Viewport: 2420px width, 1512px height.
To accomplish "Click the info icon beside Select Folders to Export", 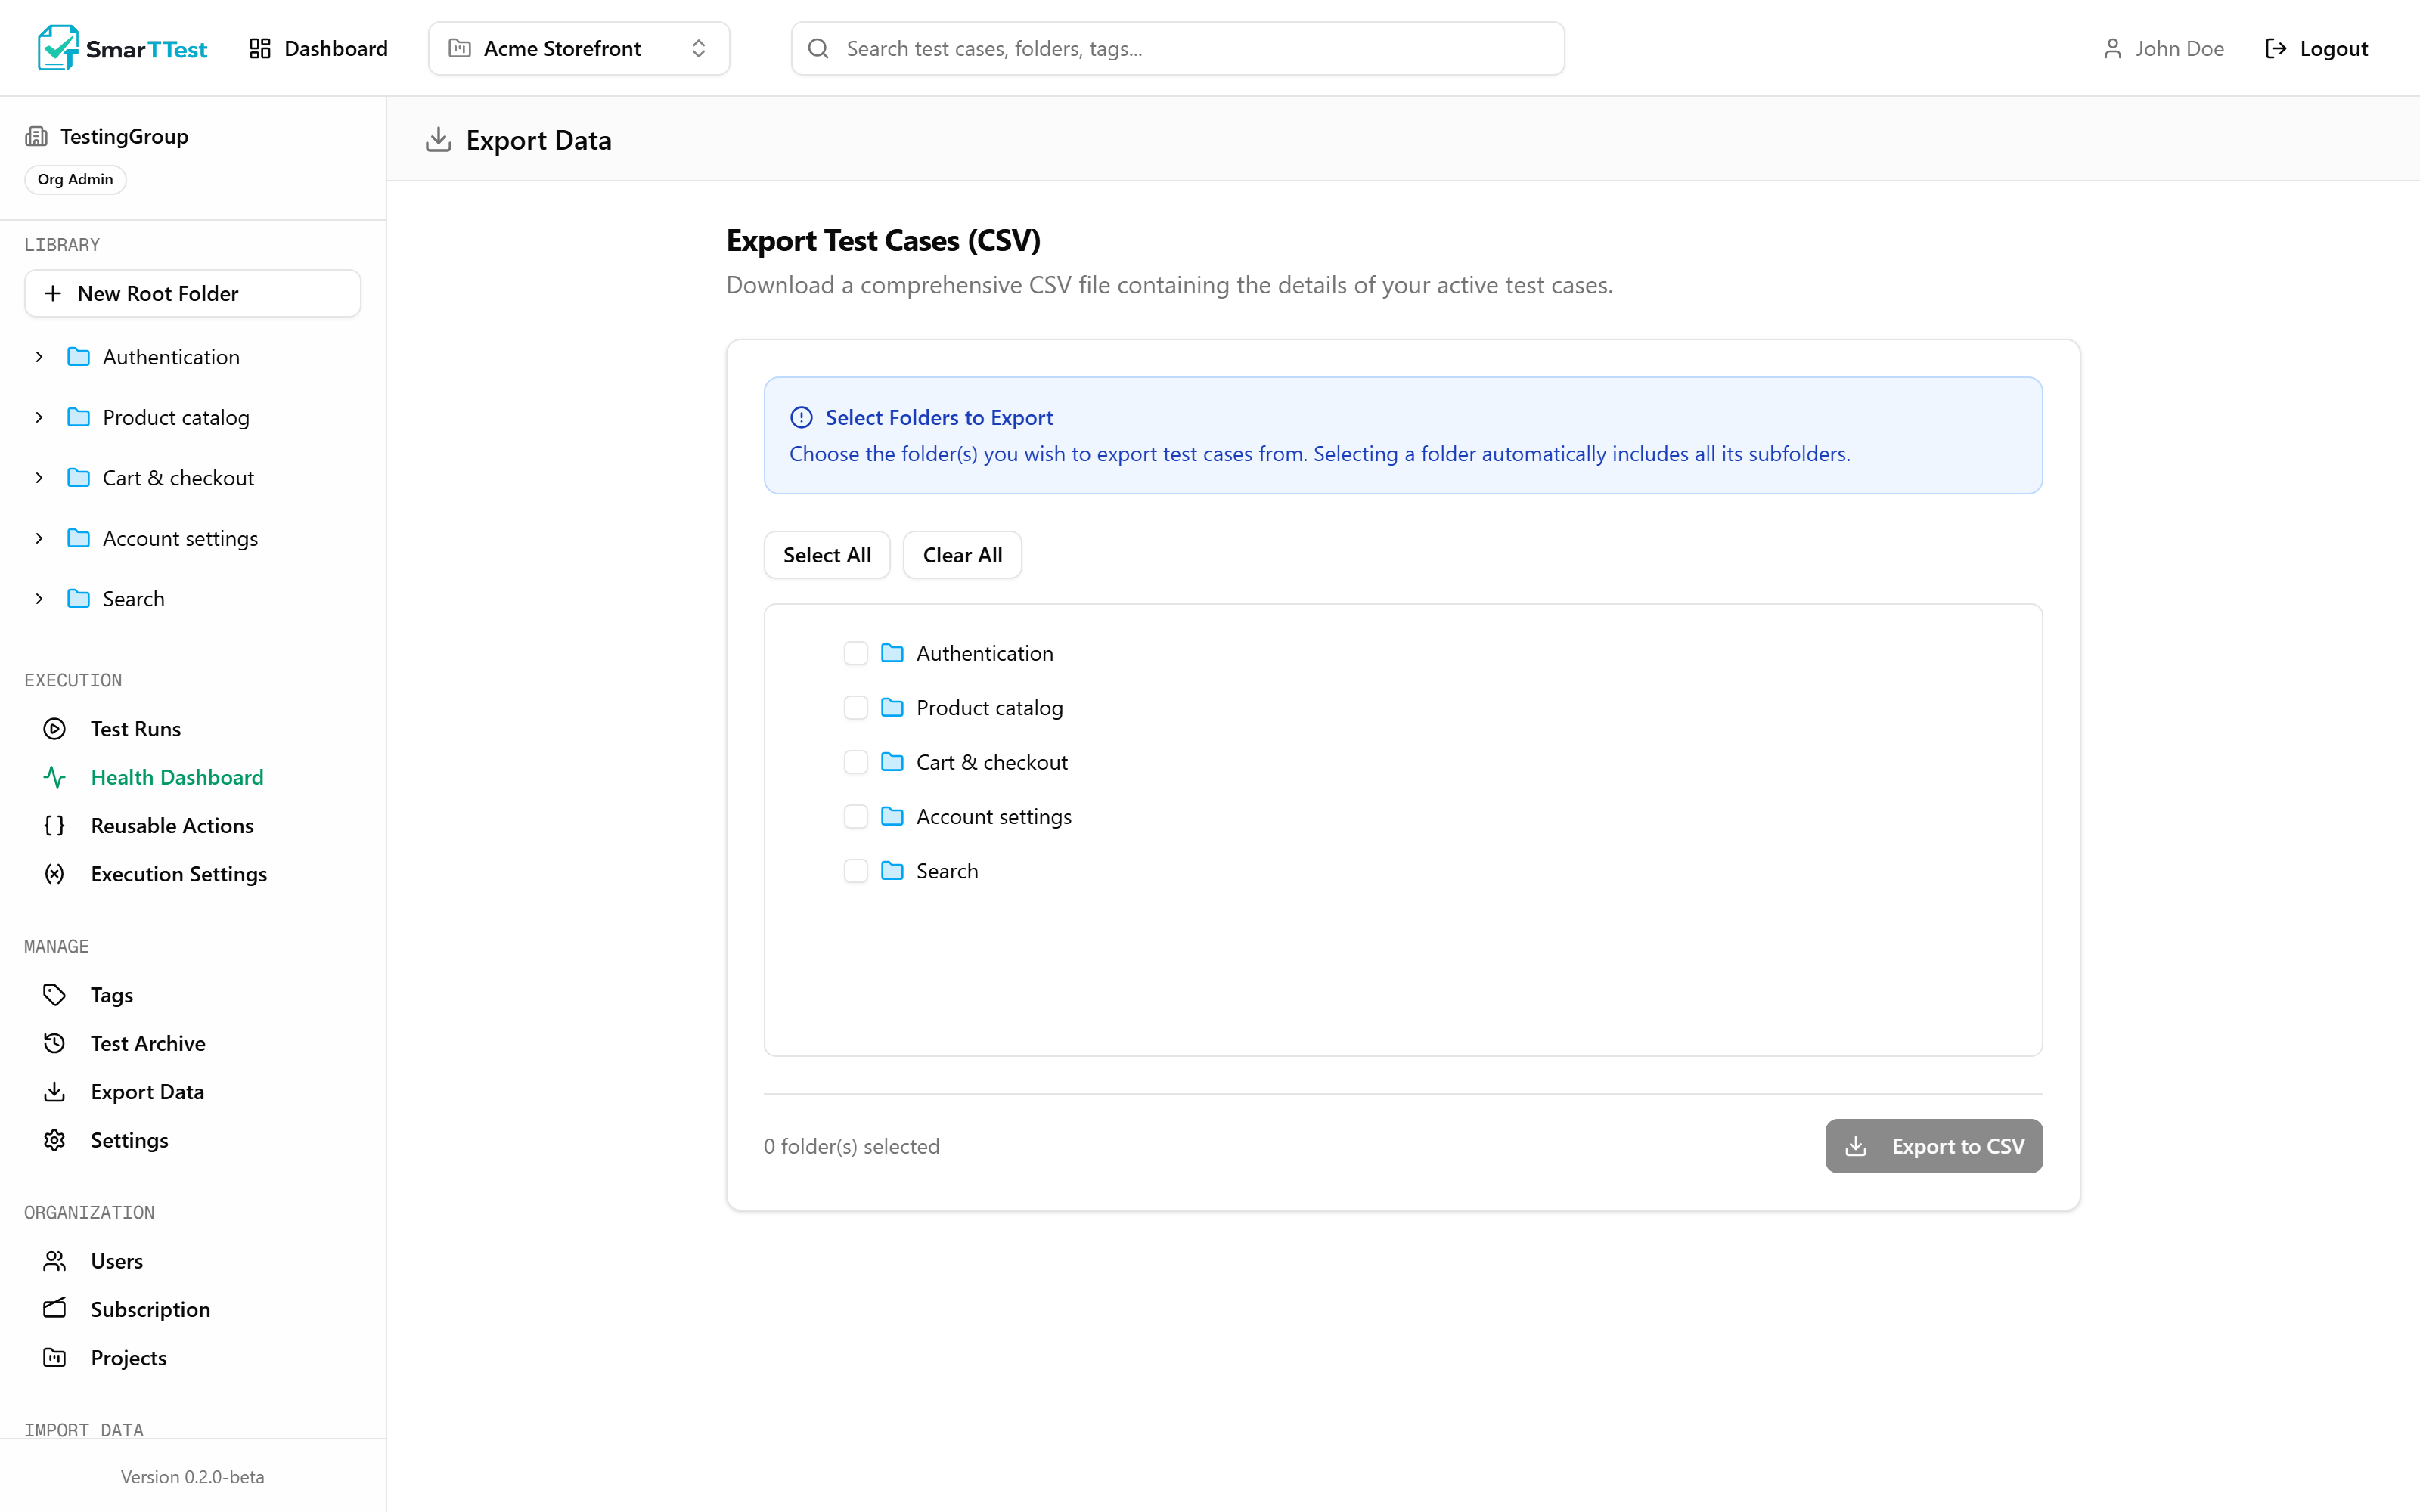I will point(801,417).
